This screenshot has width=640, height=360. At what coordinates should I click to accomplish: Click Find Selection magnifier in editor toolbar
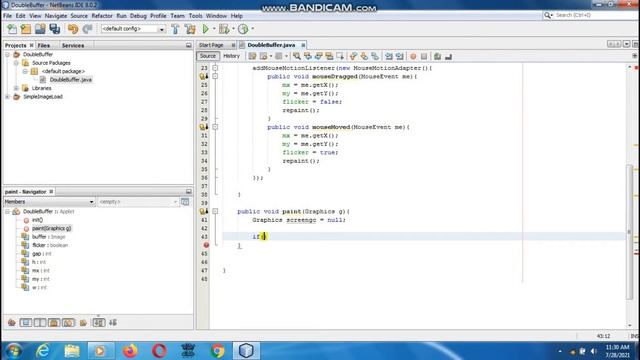click(x=297, y=56)
